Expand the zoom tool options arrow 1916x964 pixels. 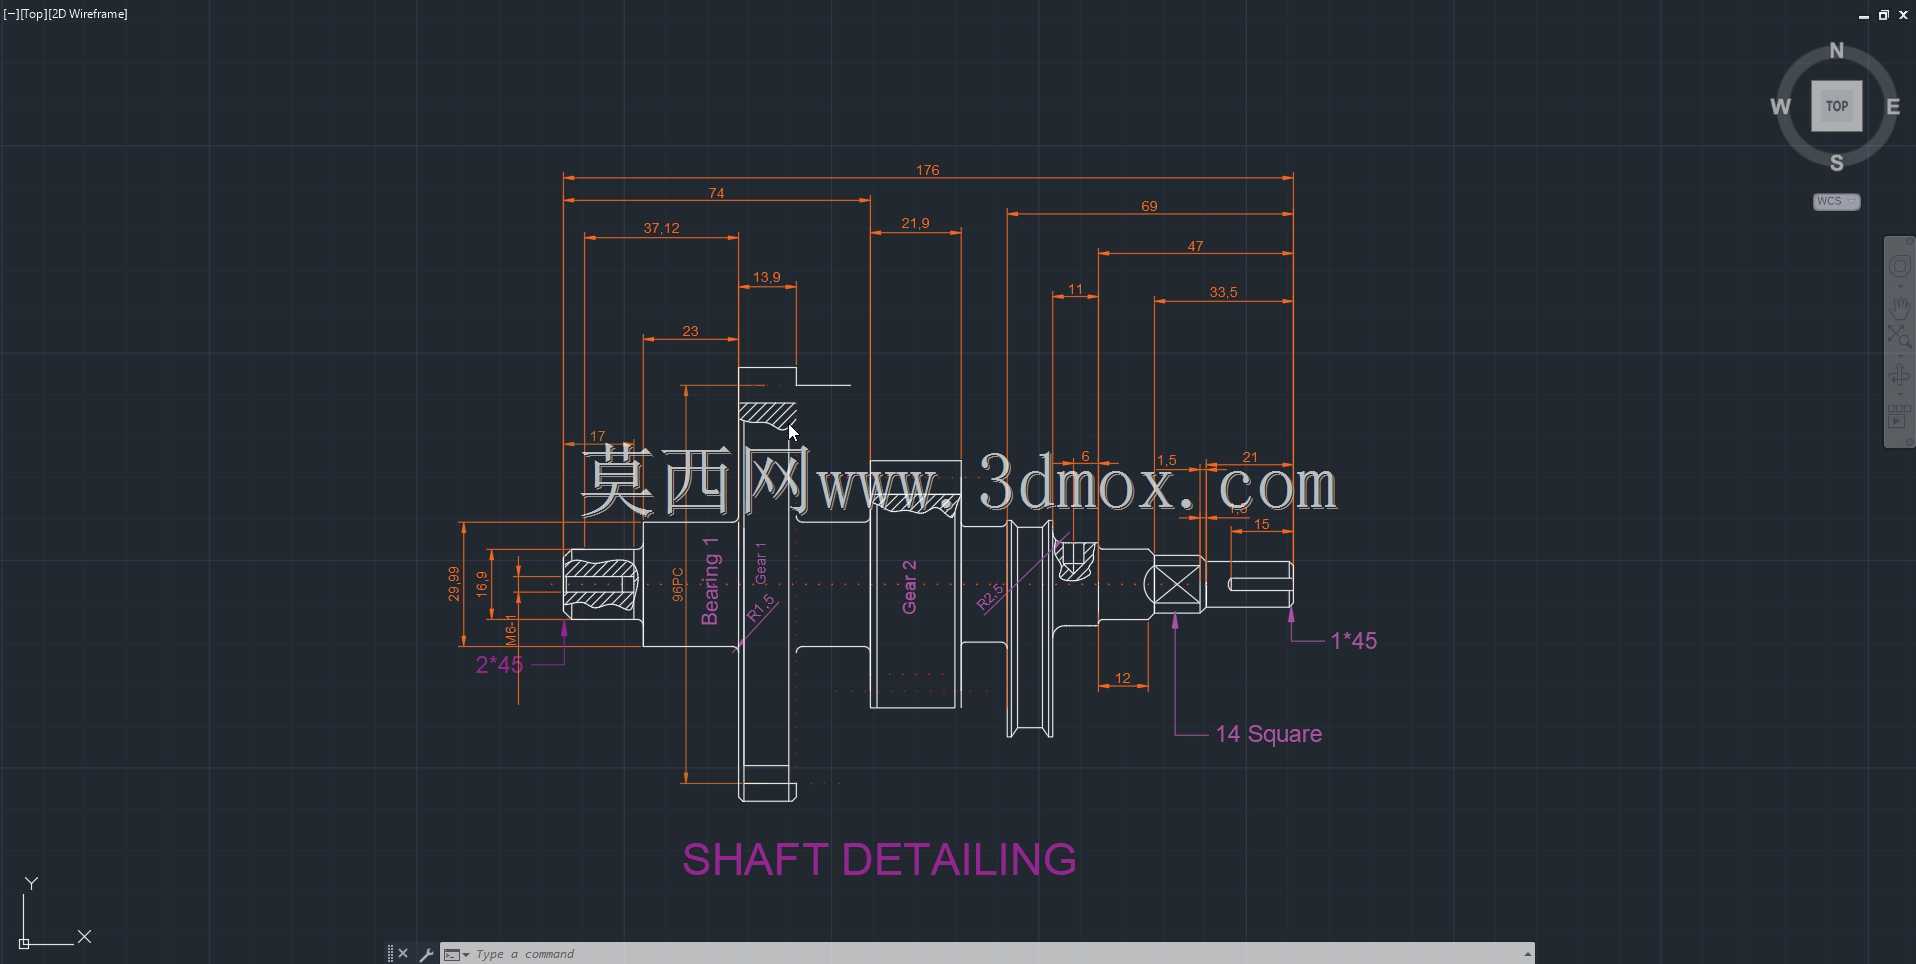tap(1900, 357)
